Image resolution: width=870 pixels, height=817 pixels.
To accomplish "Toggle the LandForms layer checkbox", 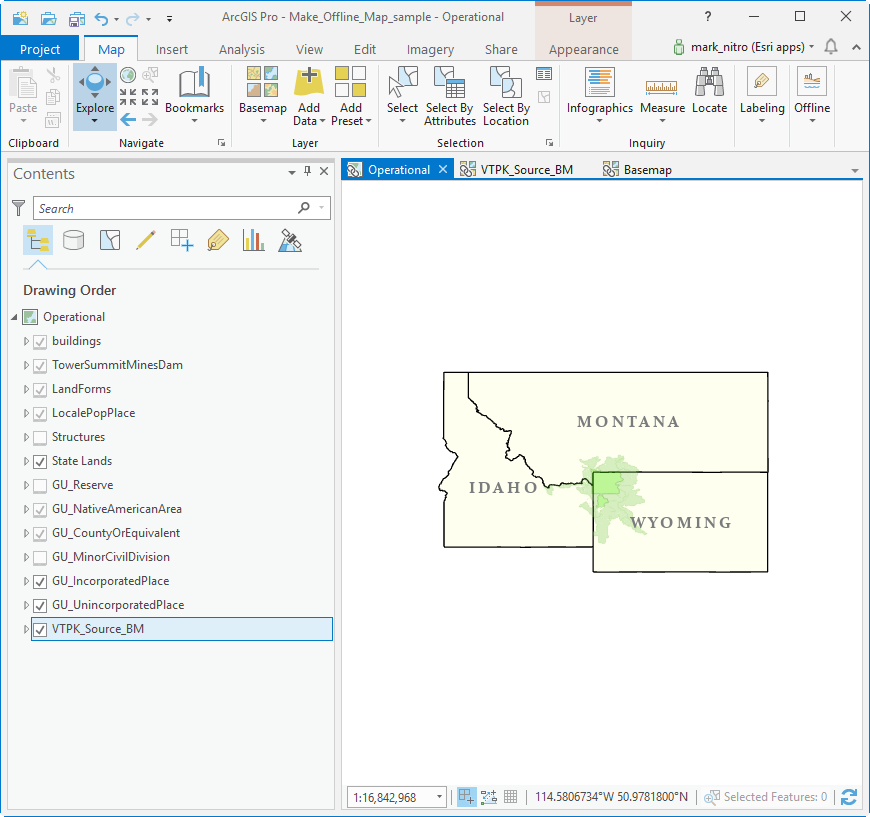I will (40, 390).
